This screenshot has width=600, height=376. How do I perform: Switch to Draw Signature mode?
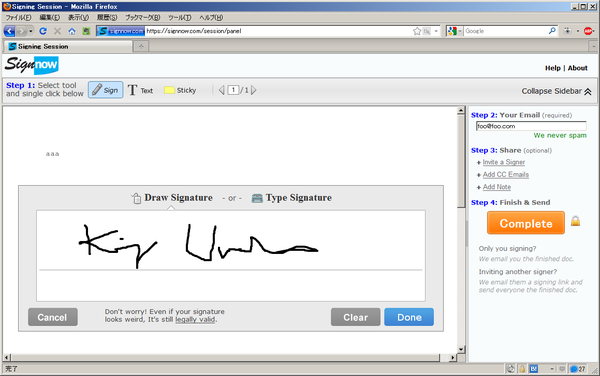(x=178, y=198)
